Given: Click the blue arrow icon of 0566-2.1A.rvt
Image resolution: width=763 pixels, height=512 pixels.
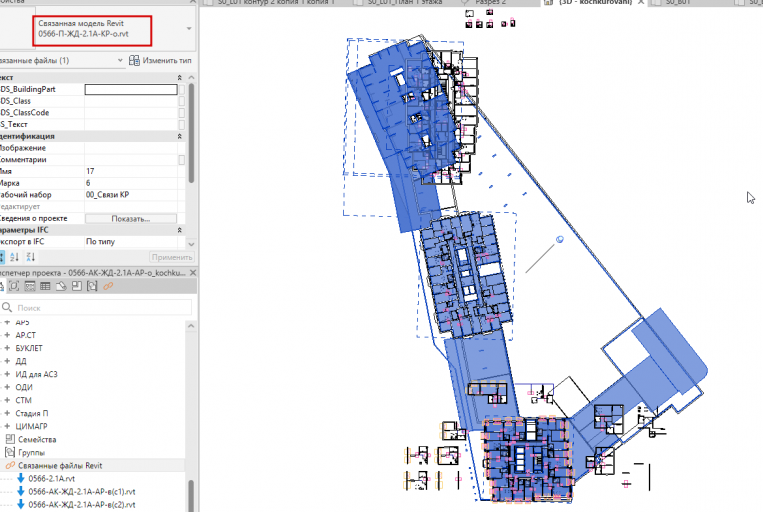Looking at the screenshot, I should click(21, 478).
